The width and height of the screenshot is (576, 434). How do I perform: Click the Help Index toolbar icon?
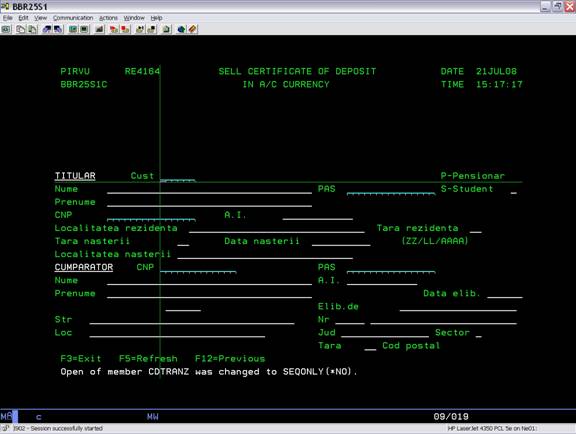point(193,29)
